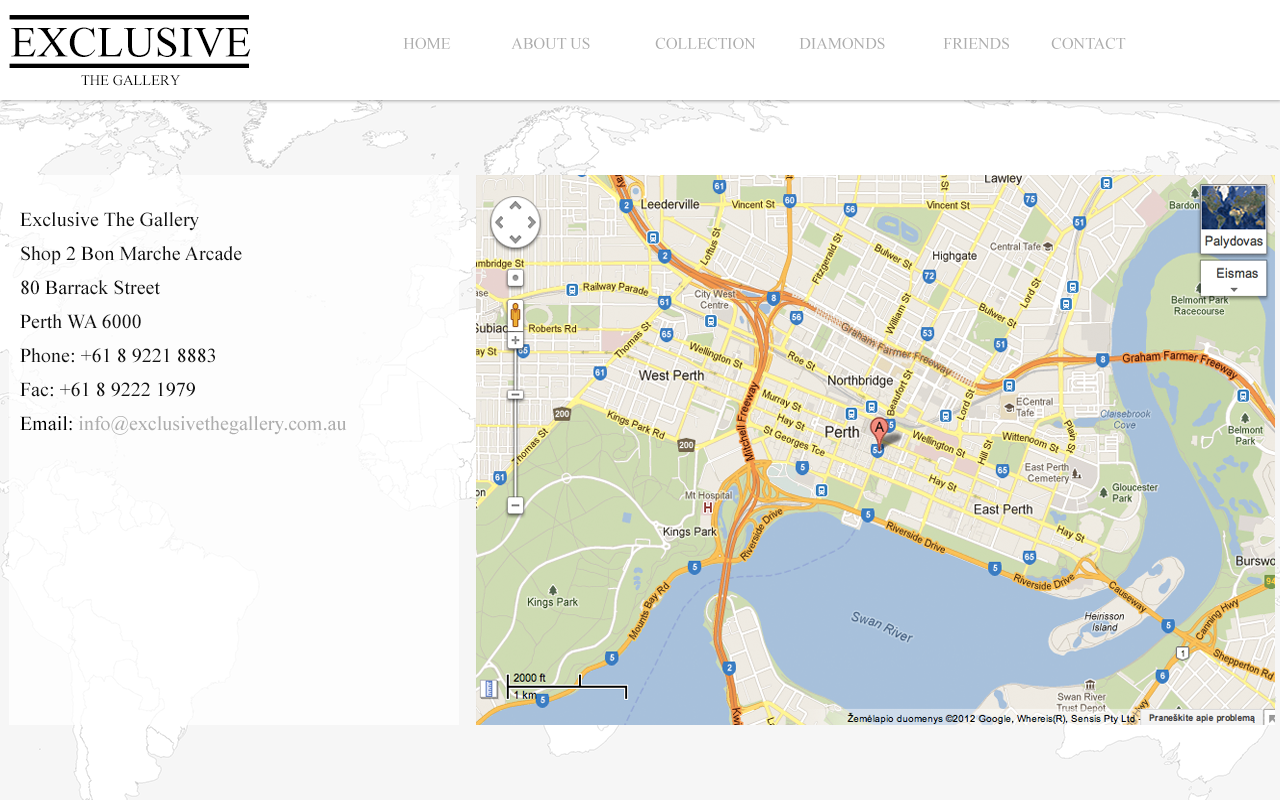Image resolution: width=1280 pixels, height=800 pixels.
Task: Click the pan left arrow on compass control
Action: pyautogui.click(x=498, y=223)
